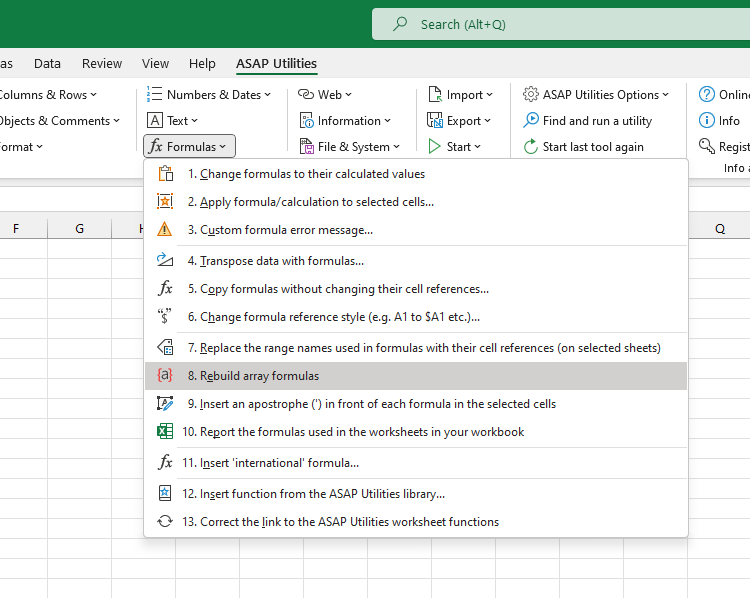Choose Copy formulas without changing cell references
750x598 pixels.
(x=416, y=288)
